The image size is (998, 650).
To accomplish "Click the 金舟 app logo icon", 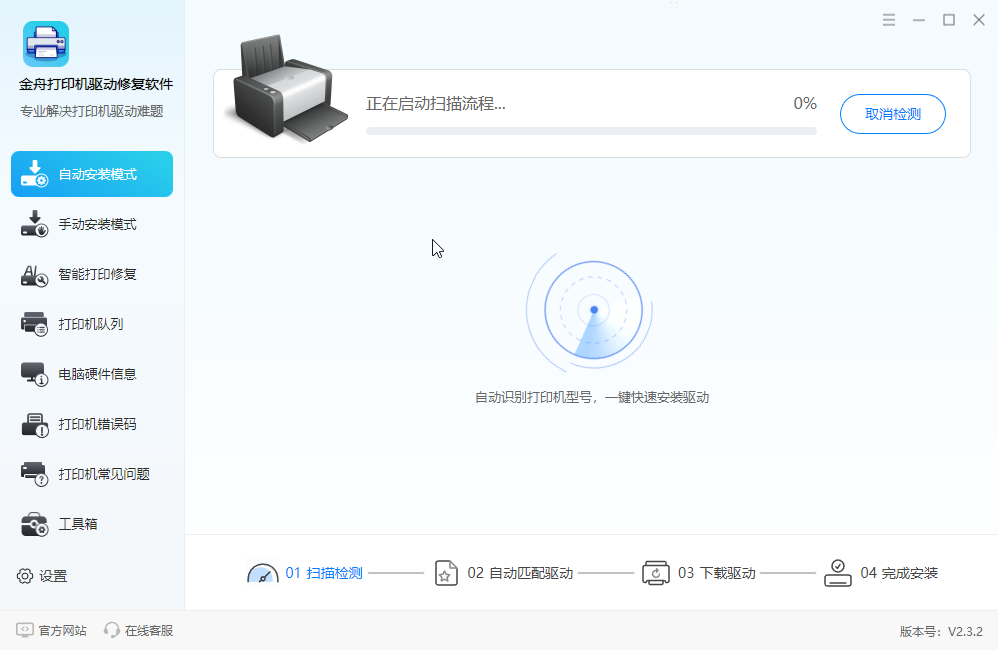I will (46, 44).
